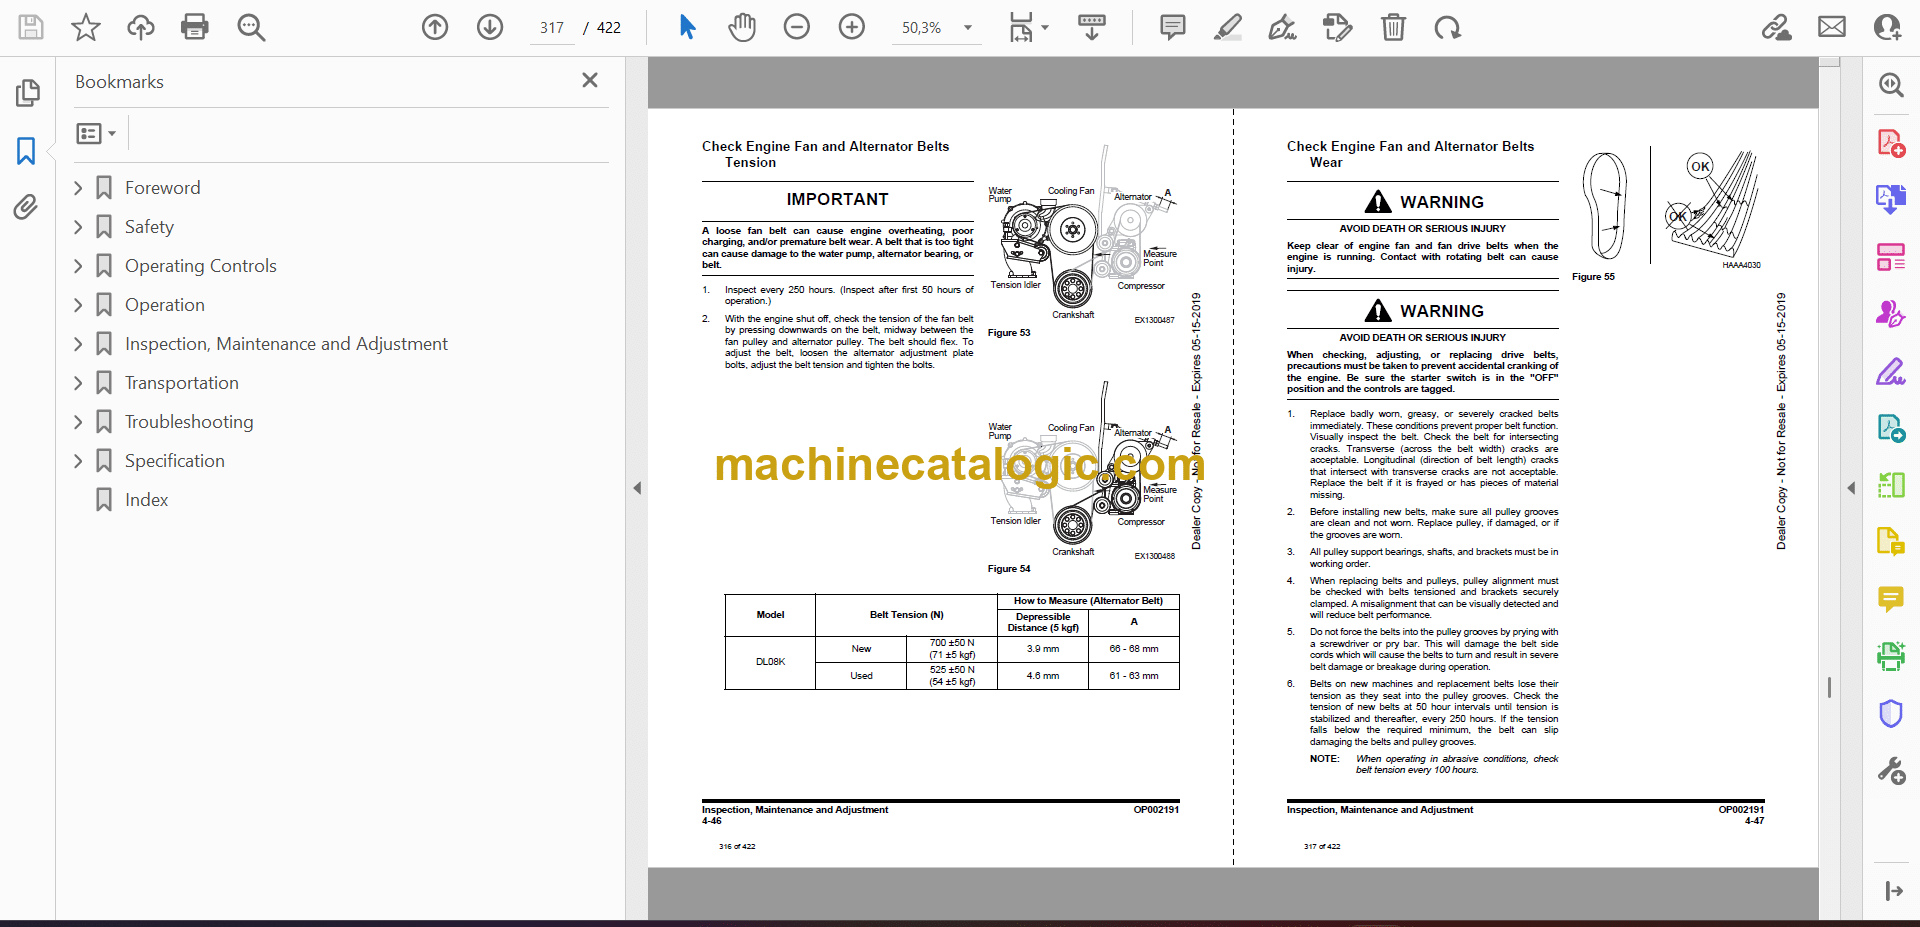Open Page Thumbnails panel
This screenshot has width=1920, height=927.
click(27, 93)
